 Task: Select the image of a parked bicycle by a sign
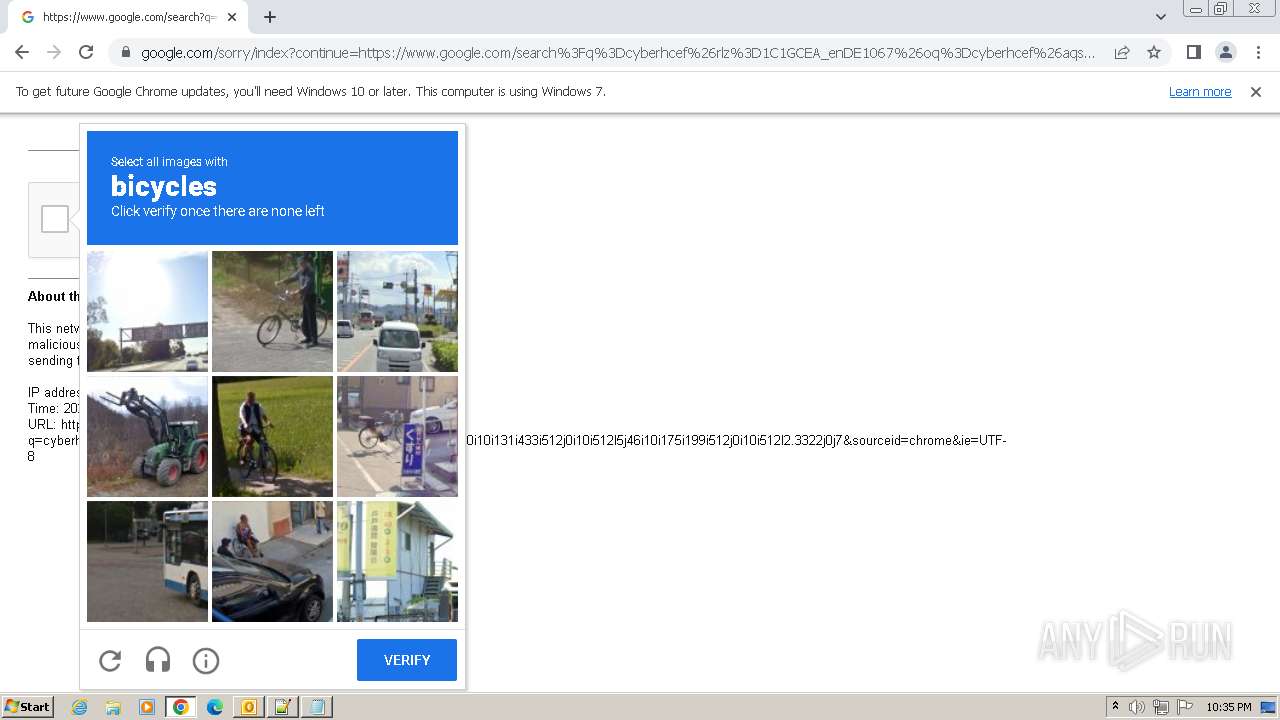(397, 436)
